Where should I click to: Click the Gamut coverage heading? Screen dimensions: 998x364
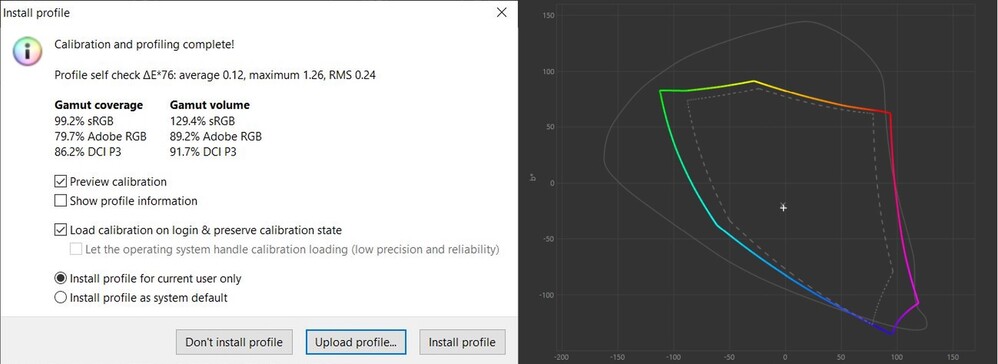[x=99, y=105]
